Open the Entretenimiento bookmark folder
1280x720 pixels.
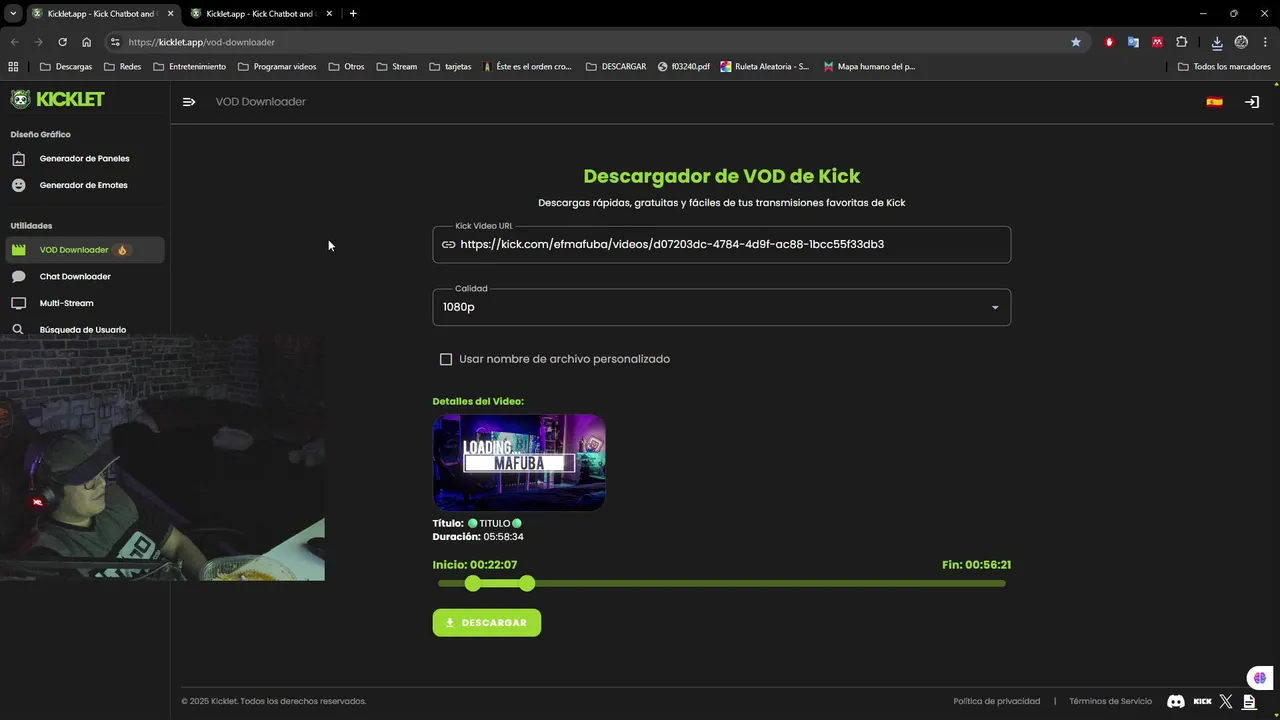189,67
